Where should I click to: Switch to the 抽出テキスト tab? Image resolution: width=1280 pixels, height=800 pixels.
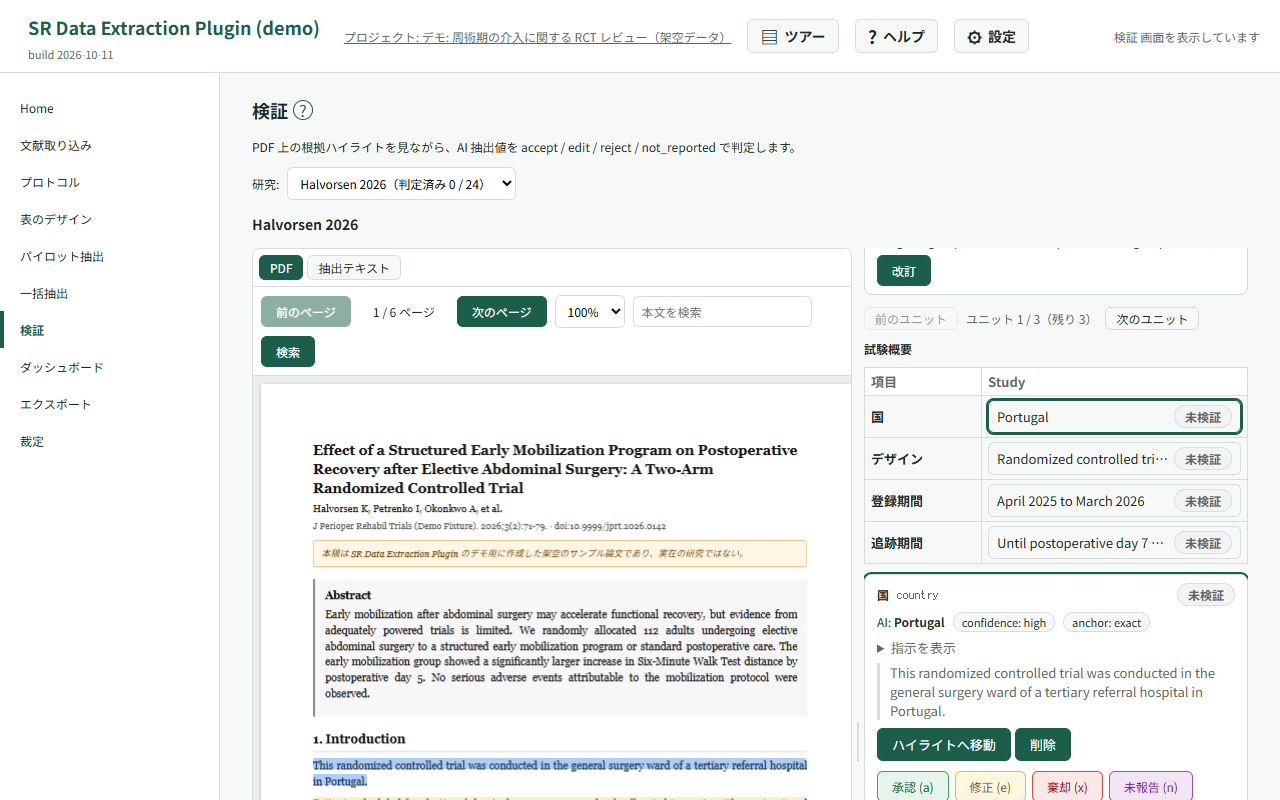[x=354, y=268]
